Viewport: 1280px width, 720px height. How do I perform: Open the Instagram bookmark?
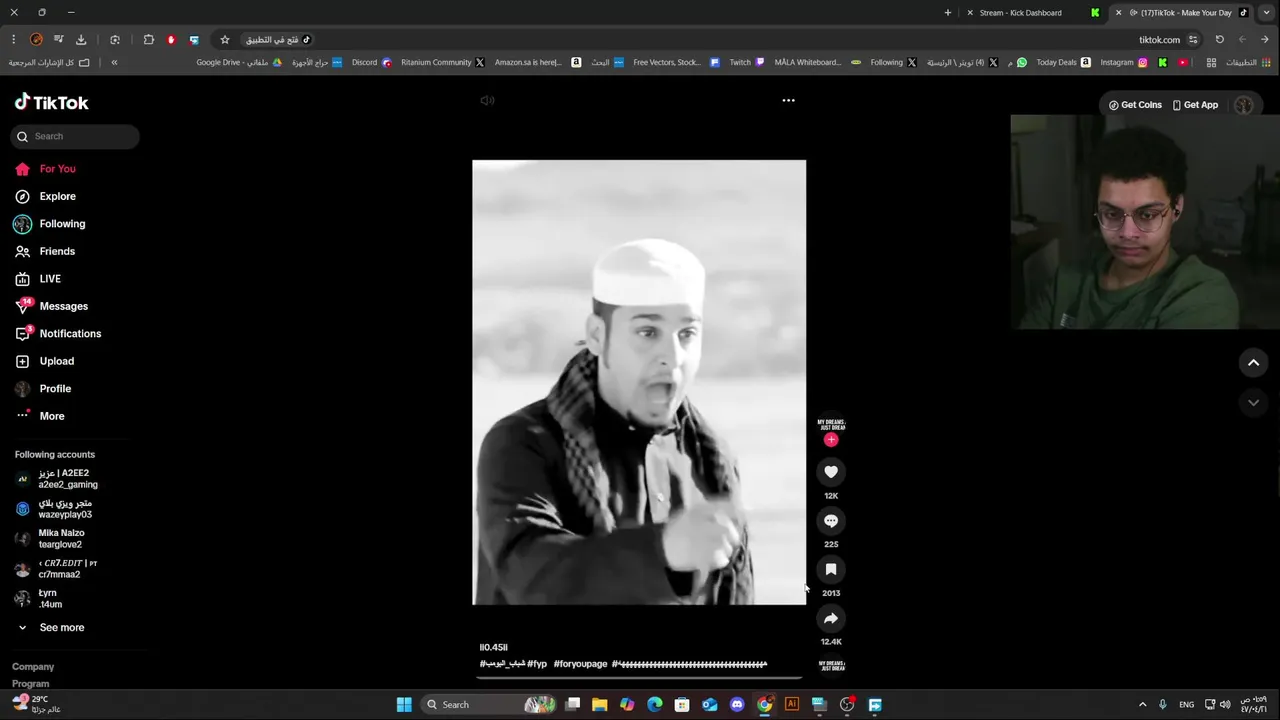point(1124,62)
